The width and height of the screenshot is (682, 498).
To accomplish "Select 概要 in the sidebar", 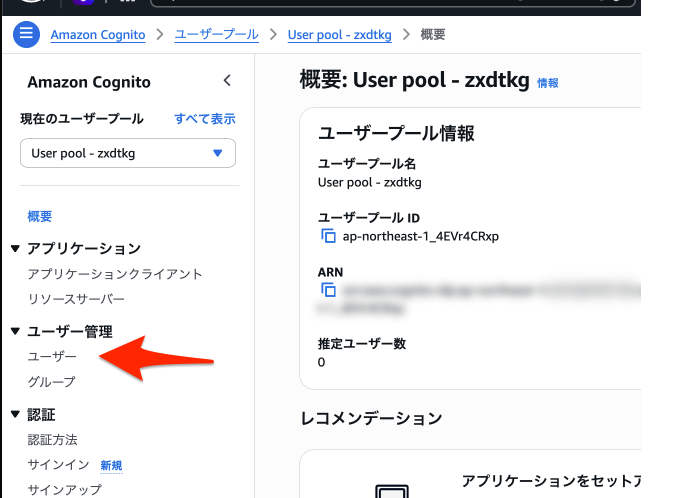I will [x=40, y=216].
